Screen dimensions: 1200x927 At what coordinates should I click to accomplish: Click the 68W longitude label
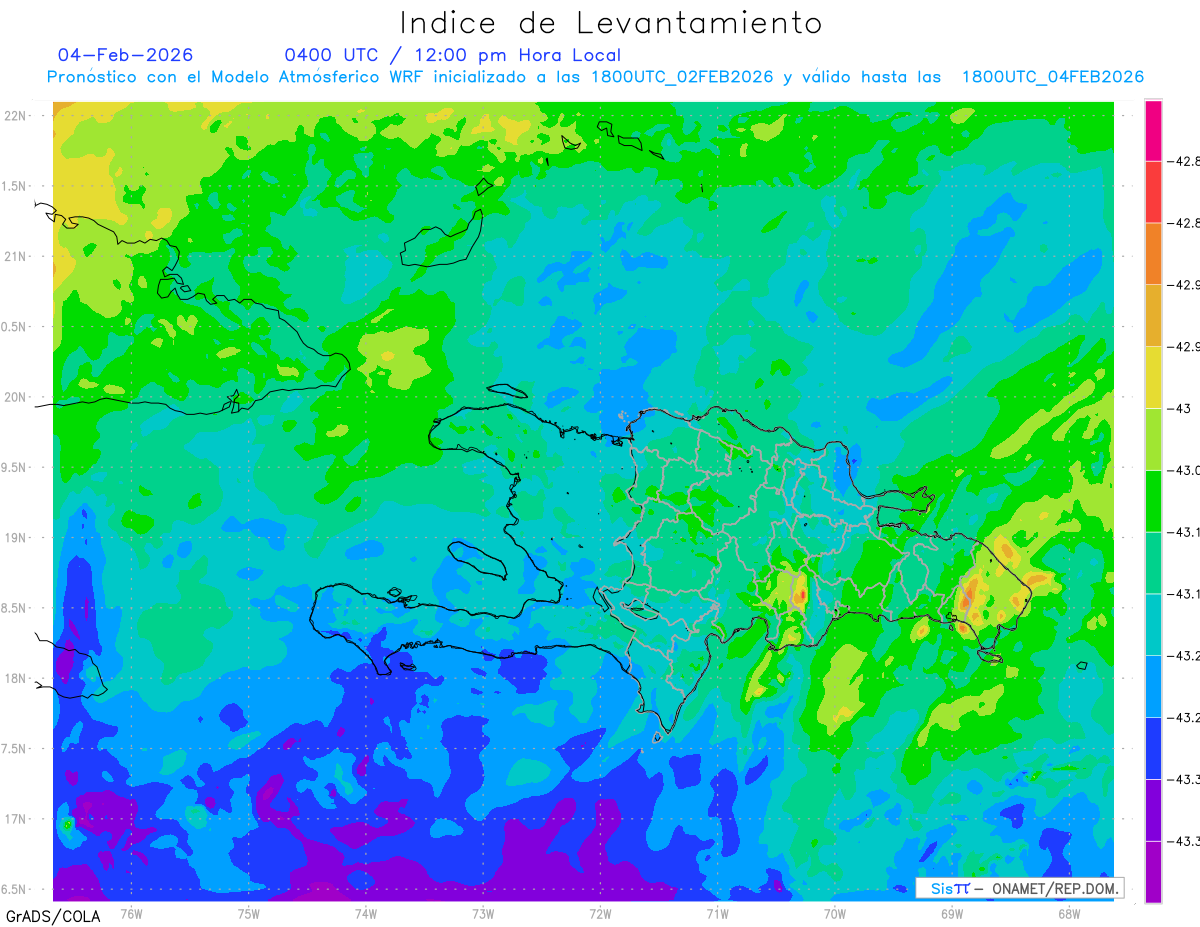[x=1069, y=913]
